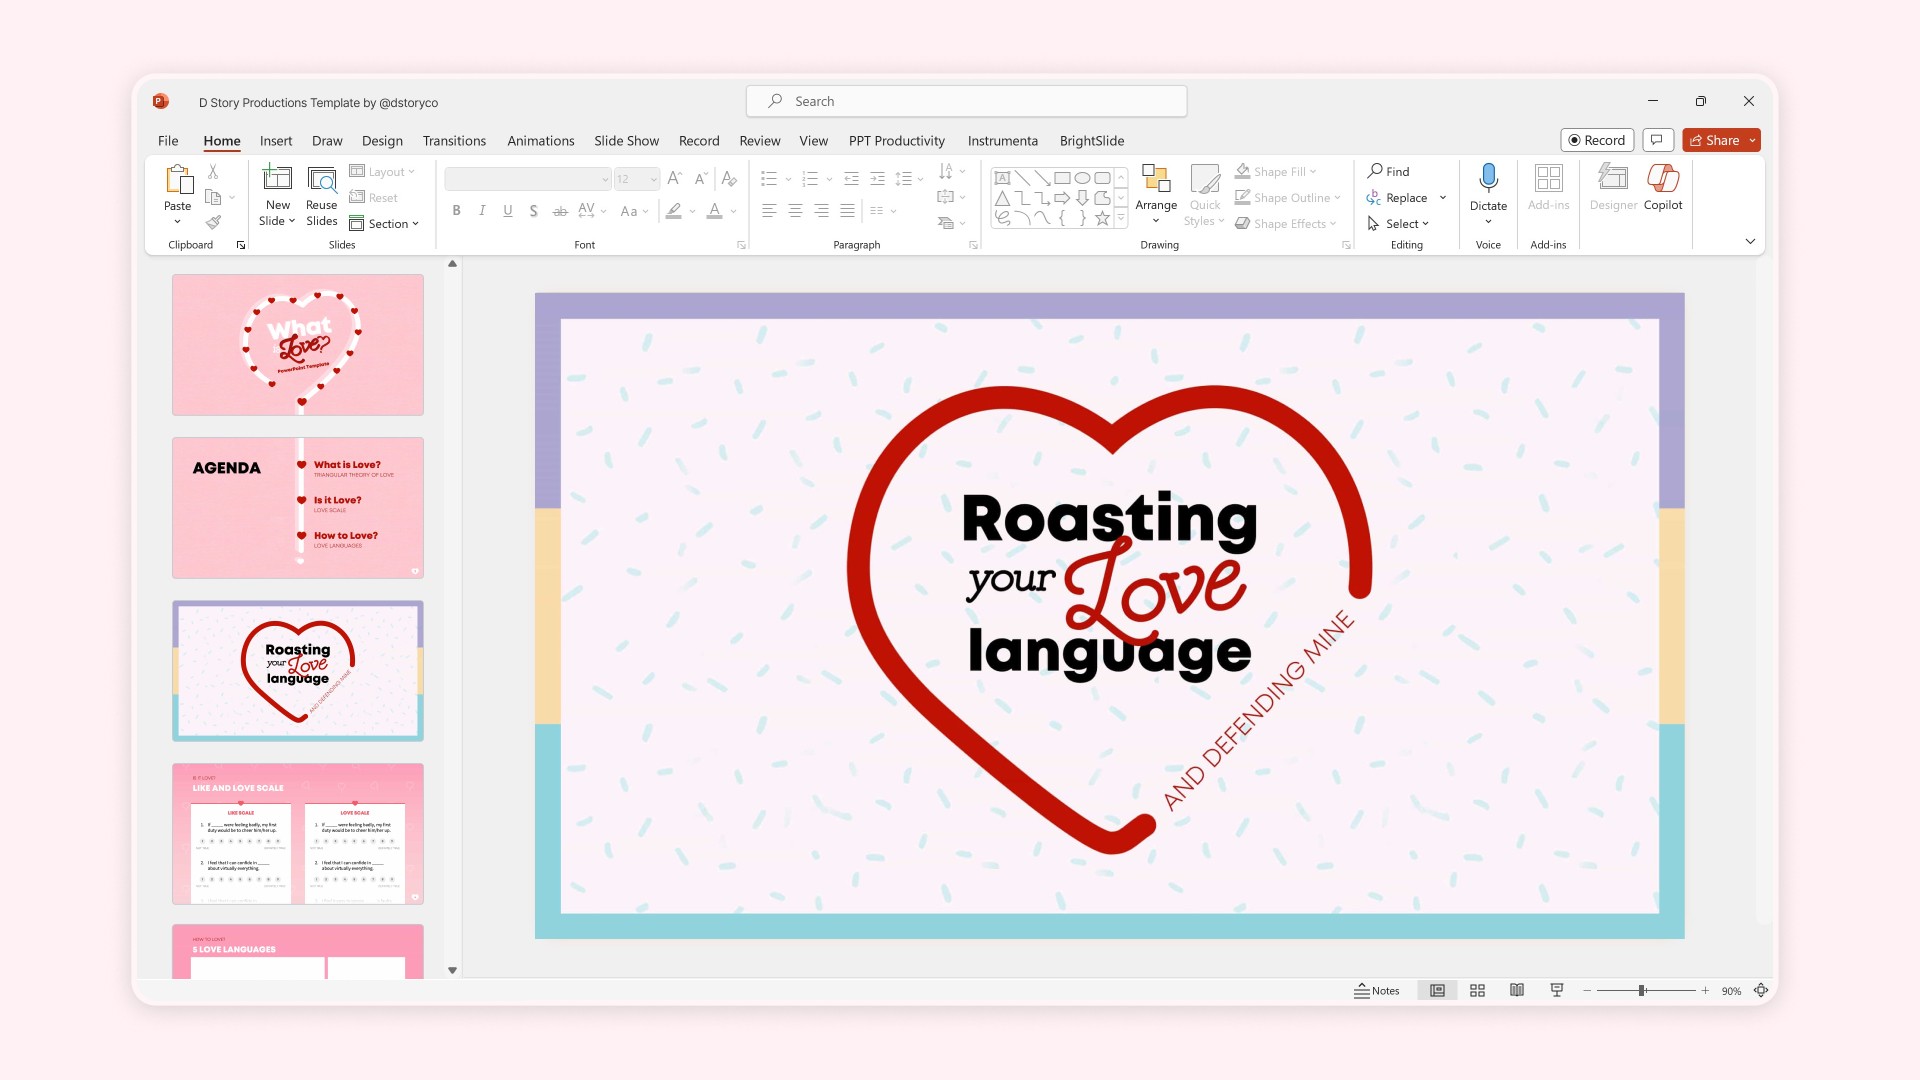Viewport: 1920px width, 1080px height.
Task: Start slide show from status bar
Action: click(x=1557, y=990)
